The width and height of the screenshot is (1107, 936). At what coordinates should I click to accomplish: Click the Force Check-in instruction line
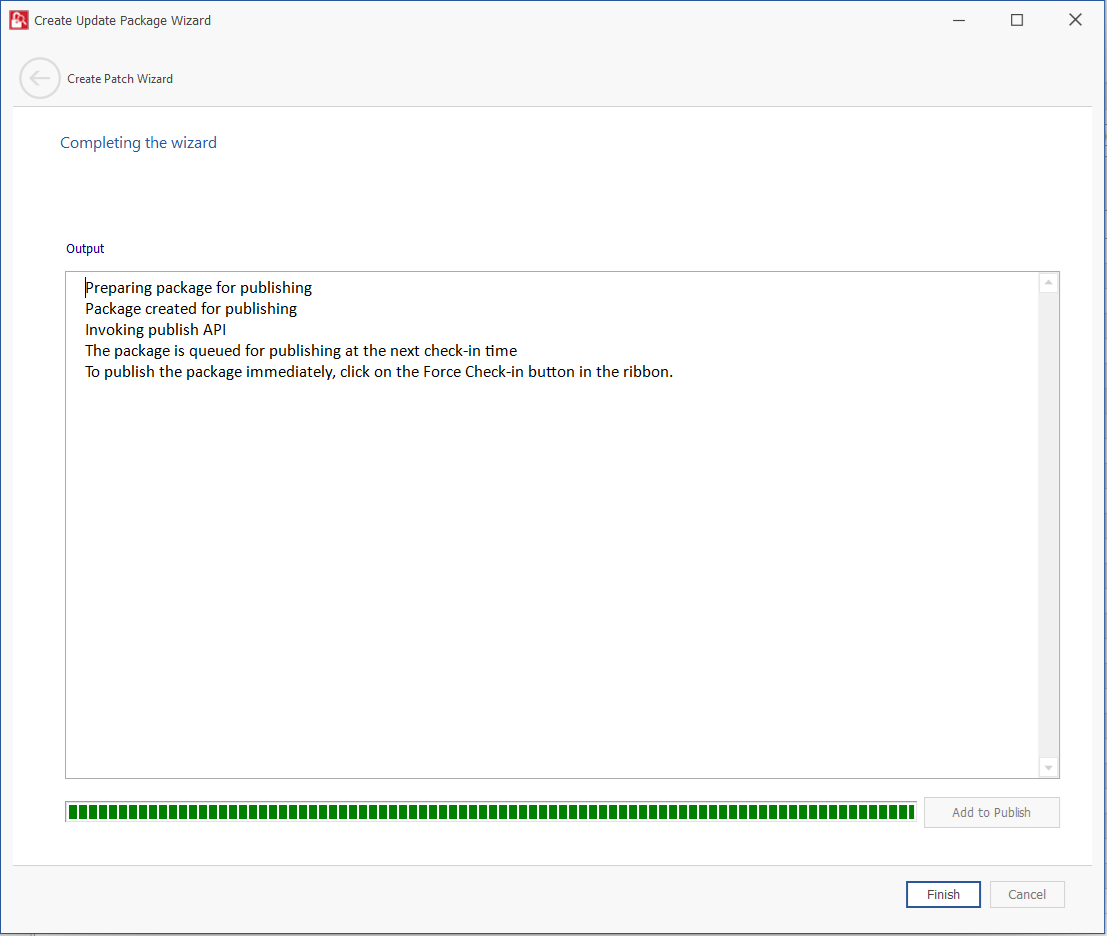[379, 372]
